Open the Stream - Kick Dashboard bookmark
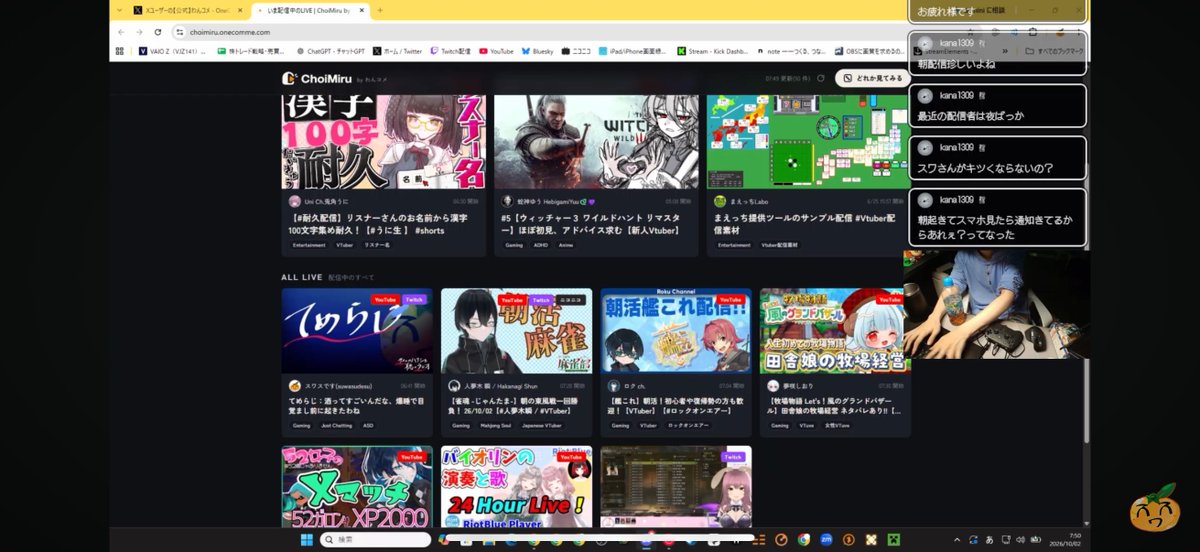This screenshot has height=552, width=1200. [712, 50]
